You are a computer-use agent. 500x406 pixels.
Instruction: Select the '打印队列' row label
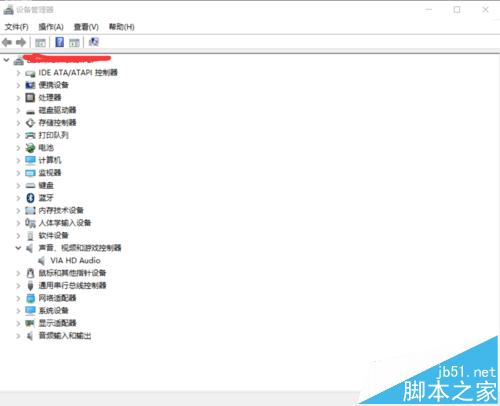(53, 135)
